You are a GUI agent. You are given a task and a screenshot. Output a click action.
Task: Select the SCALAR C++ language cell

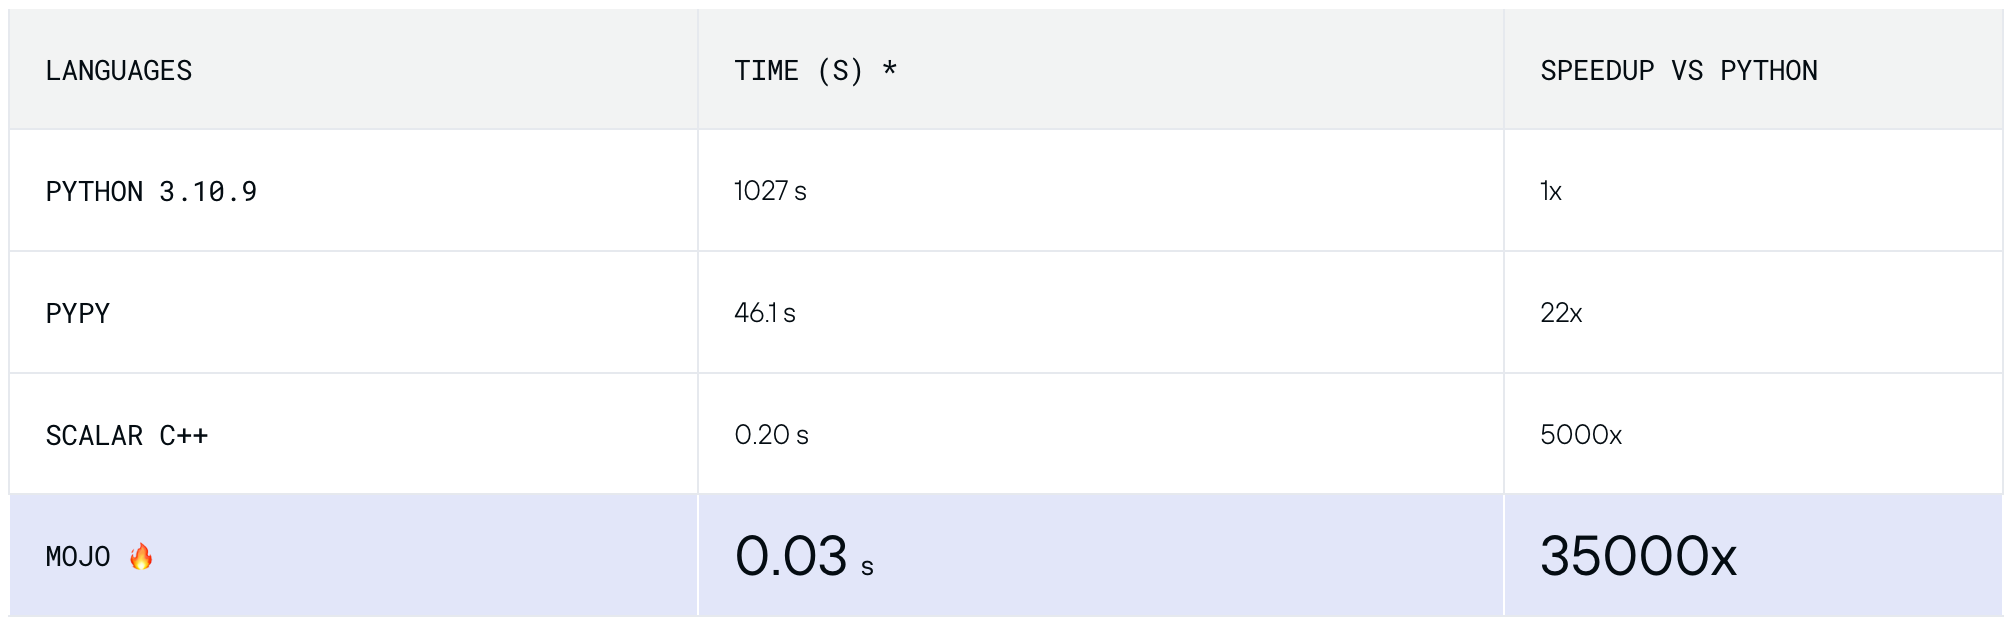(127, 435)
